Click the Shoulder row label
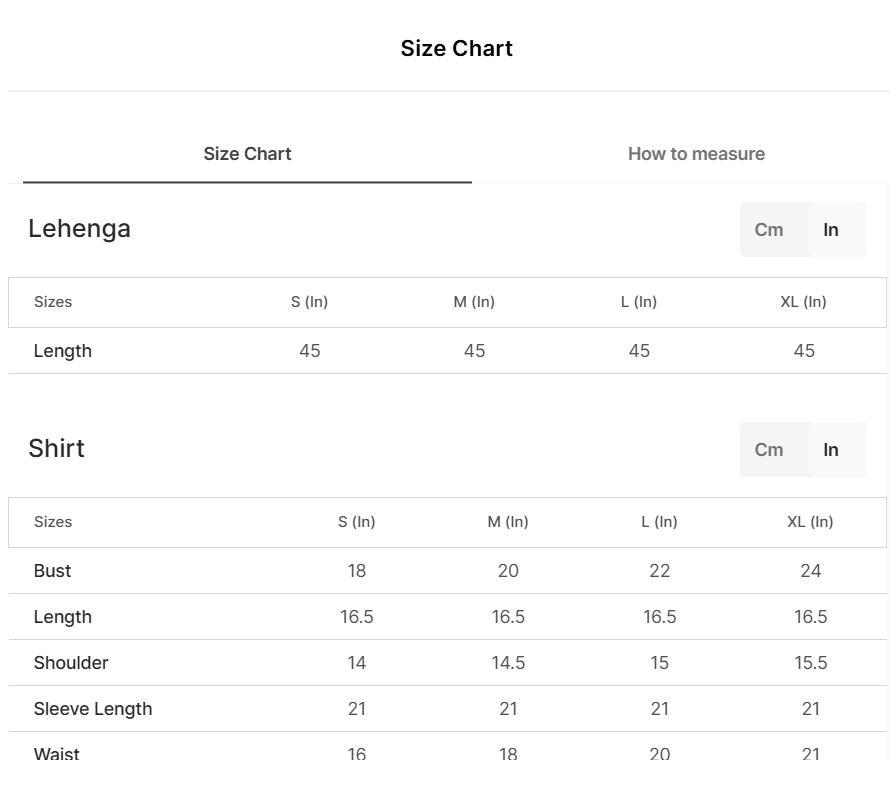This screenshot has width=890, height=794. pyautogui.click(x=71, y=662)
